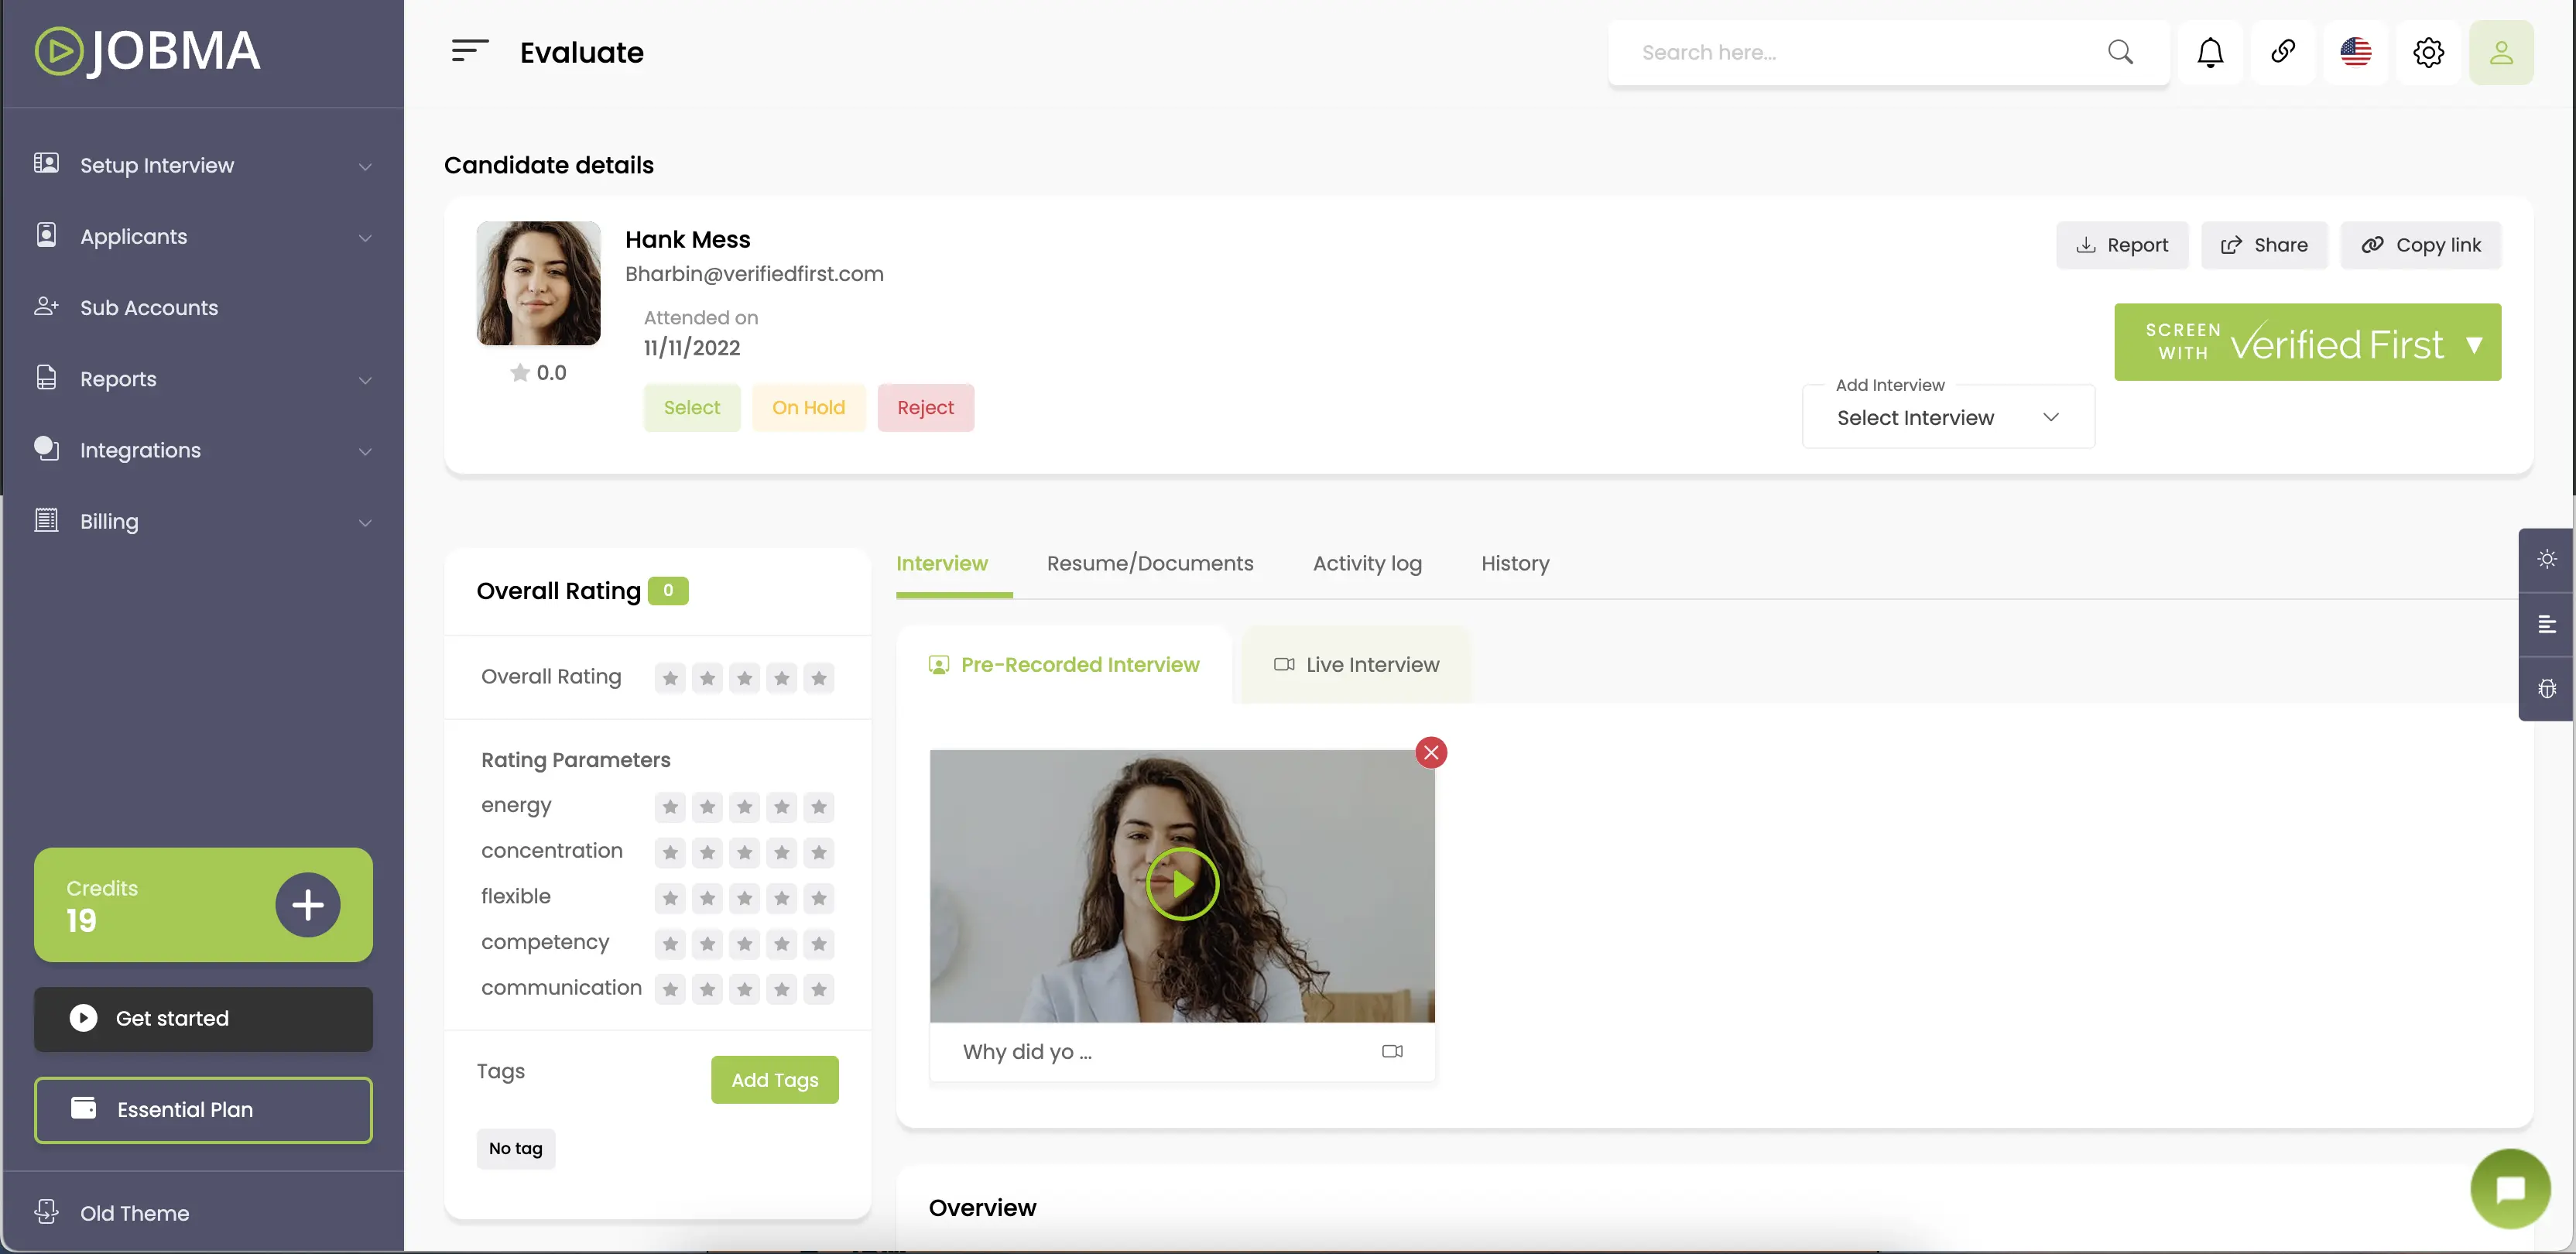Click the add credits plus icon
Viewport: 2576px width, 1254px height.
[307, 905]
